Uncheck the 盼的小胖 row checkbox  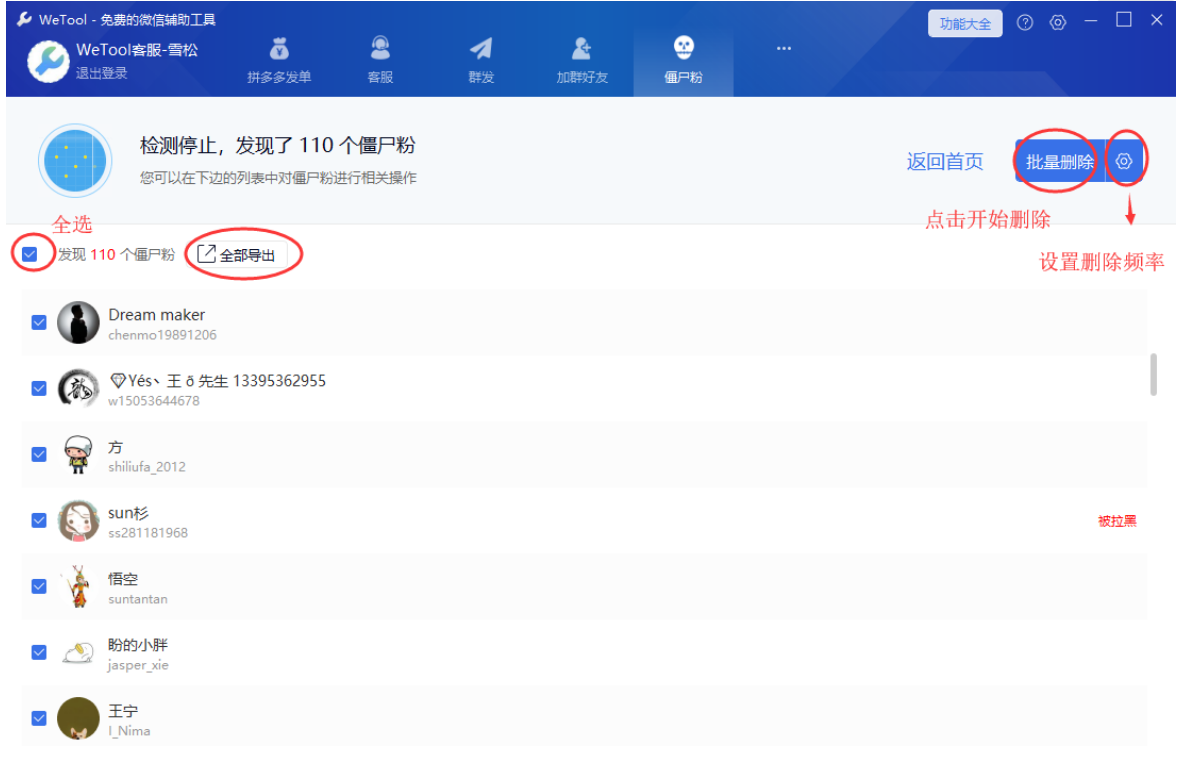coord(39,653)
